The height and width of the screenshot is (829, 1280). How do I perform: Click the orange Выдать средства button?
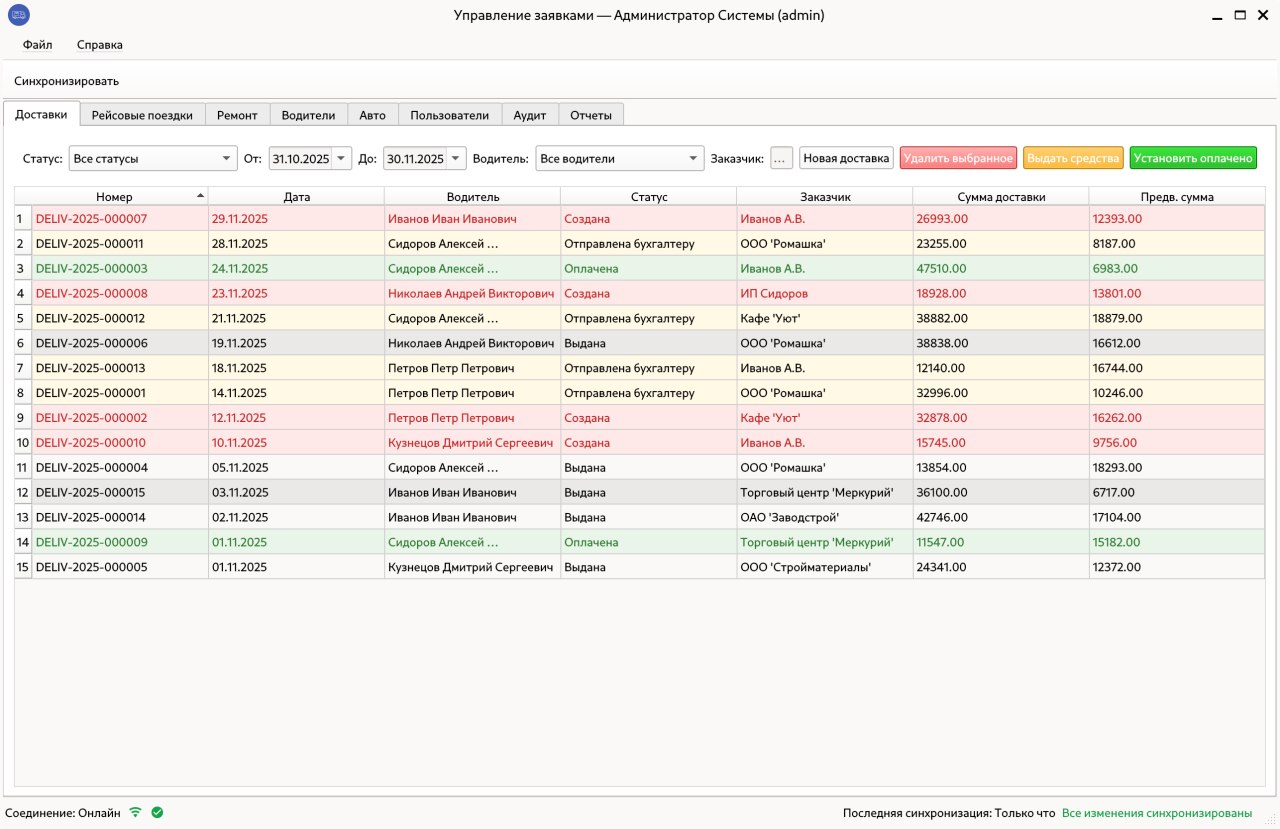pos(1073,158)
